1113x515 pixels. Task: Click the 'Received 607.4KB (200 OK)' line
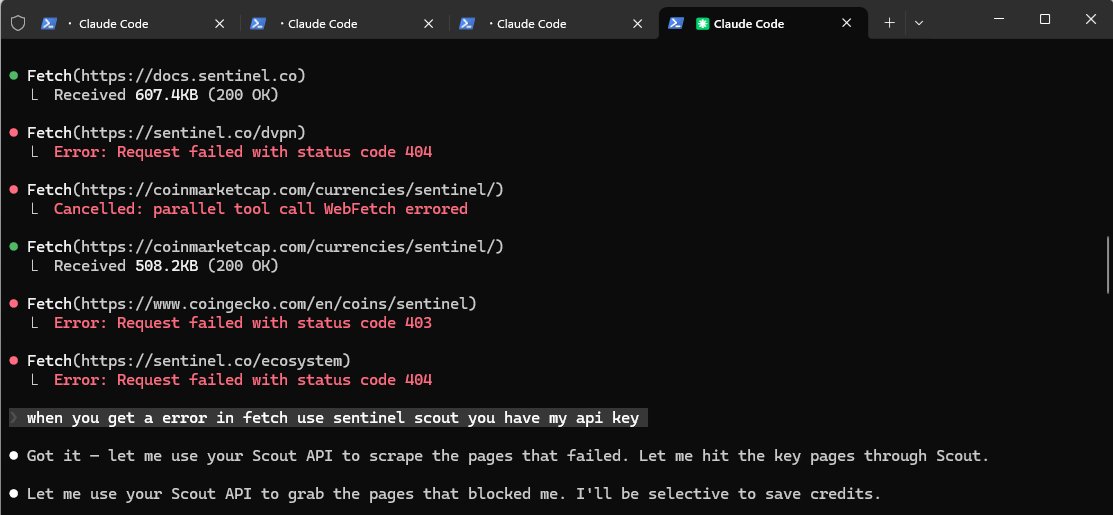tap(166, 94)
